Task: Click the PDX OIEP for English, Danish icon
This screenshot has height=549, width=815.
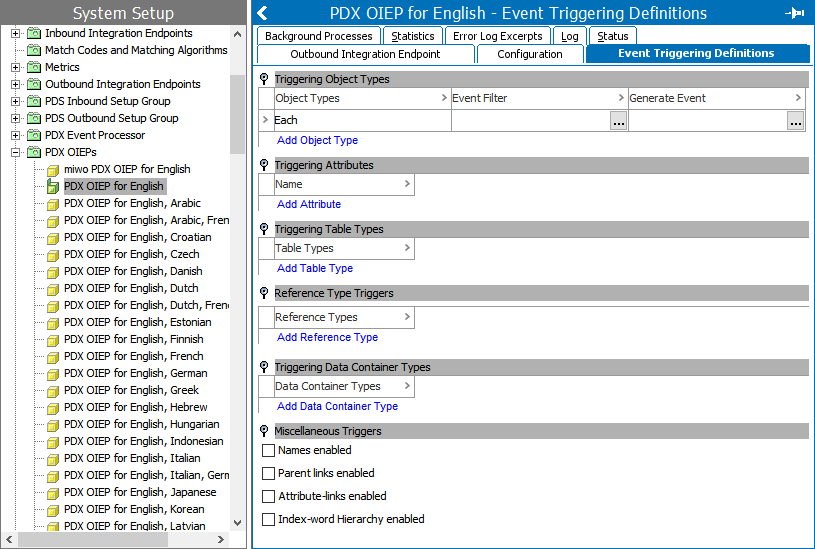Action: [x=52, y=272]
